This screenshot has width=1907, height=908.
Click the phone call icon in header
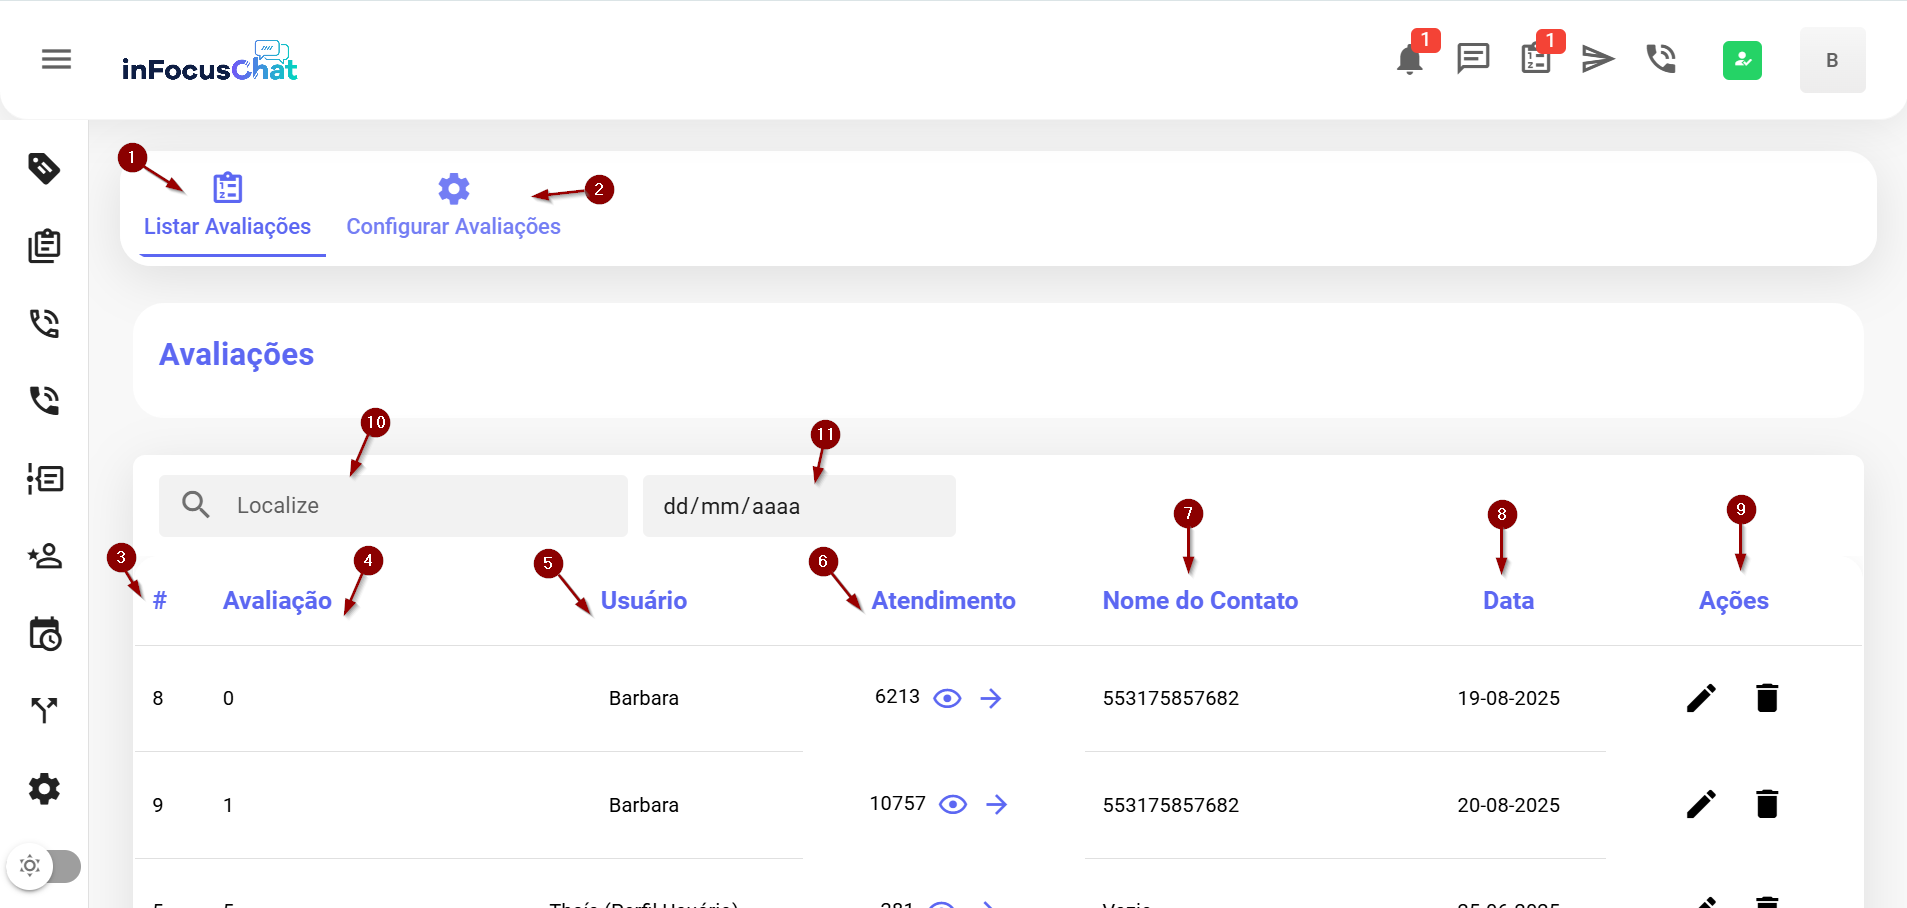(x=1661, y=60)
